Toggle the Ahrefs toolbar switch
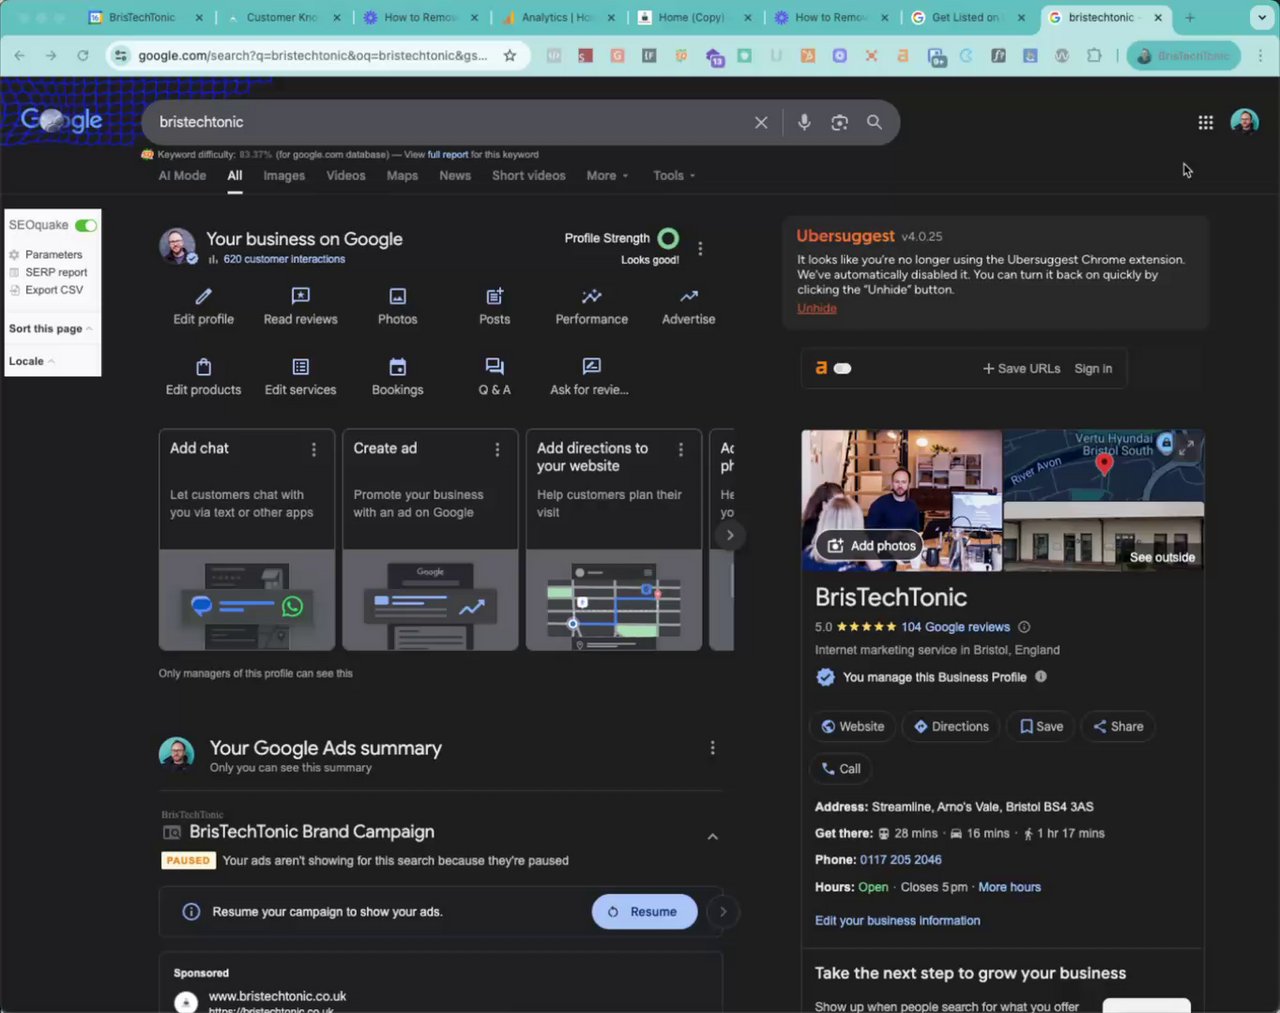The image size is (1280, 1013). coord(842,368)
